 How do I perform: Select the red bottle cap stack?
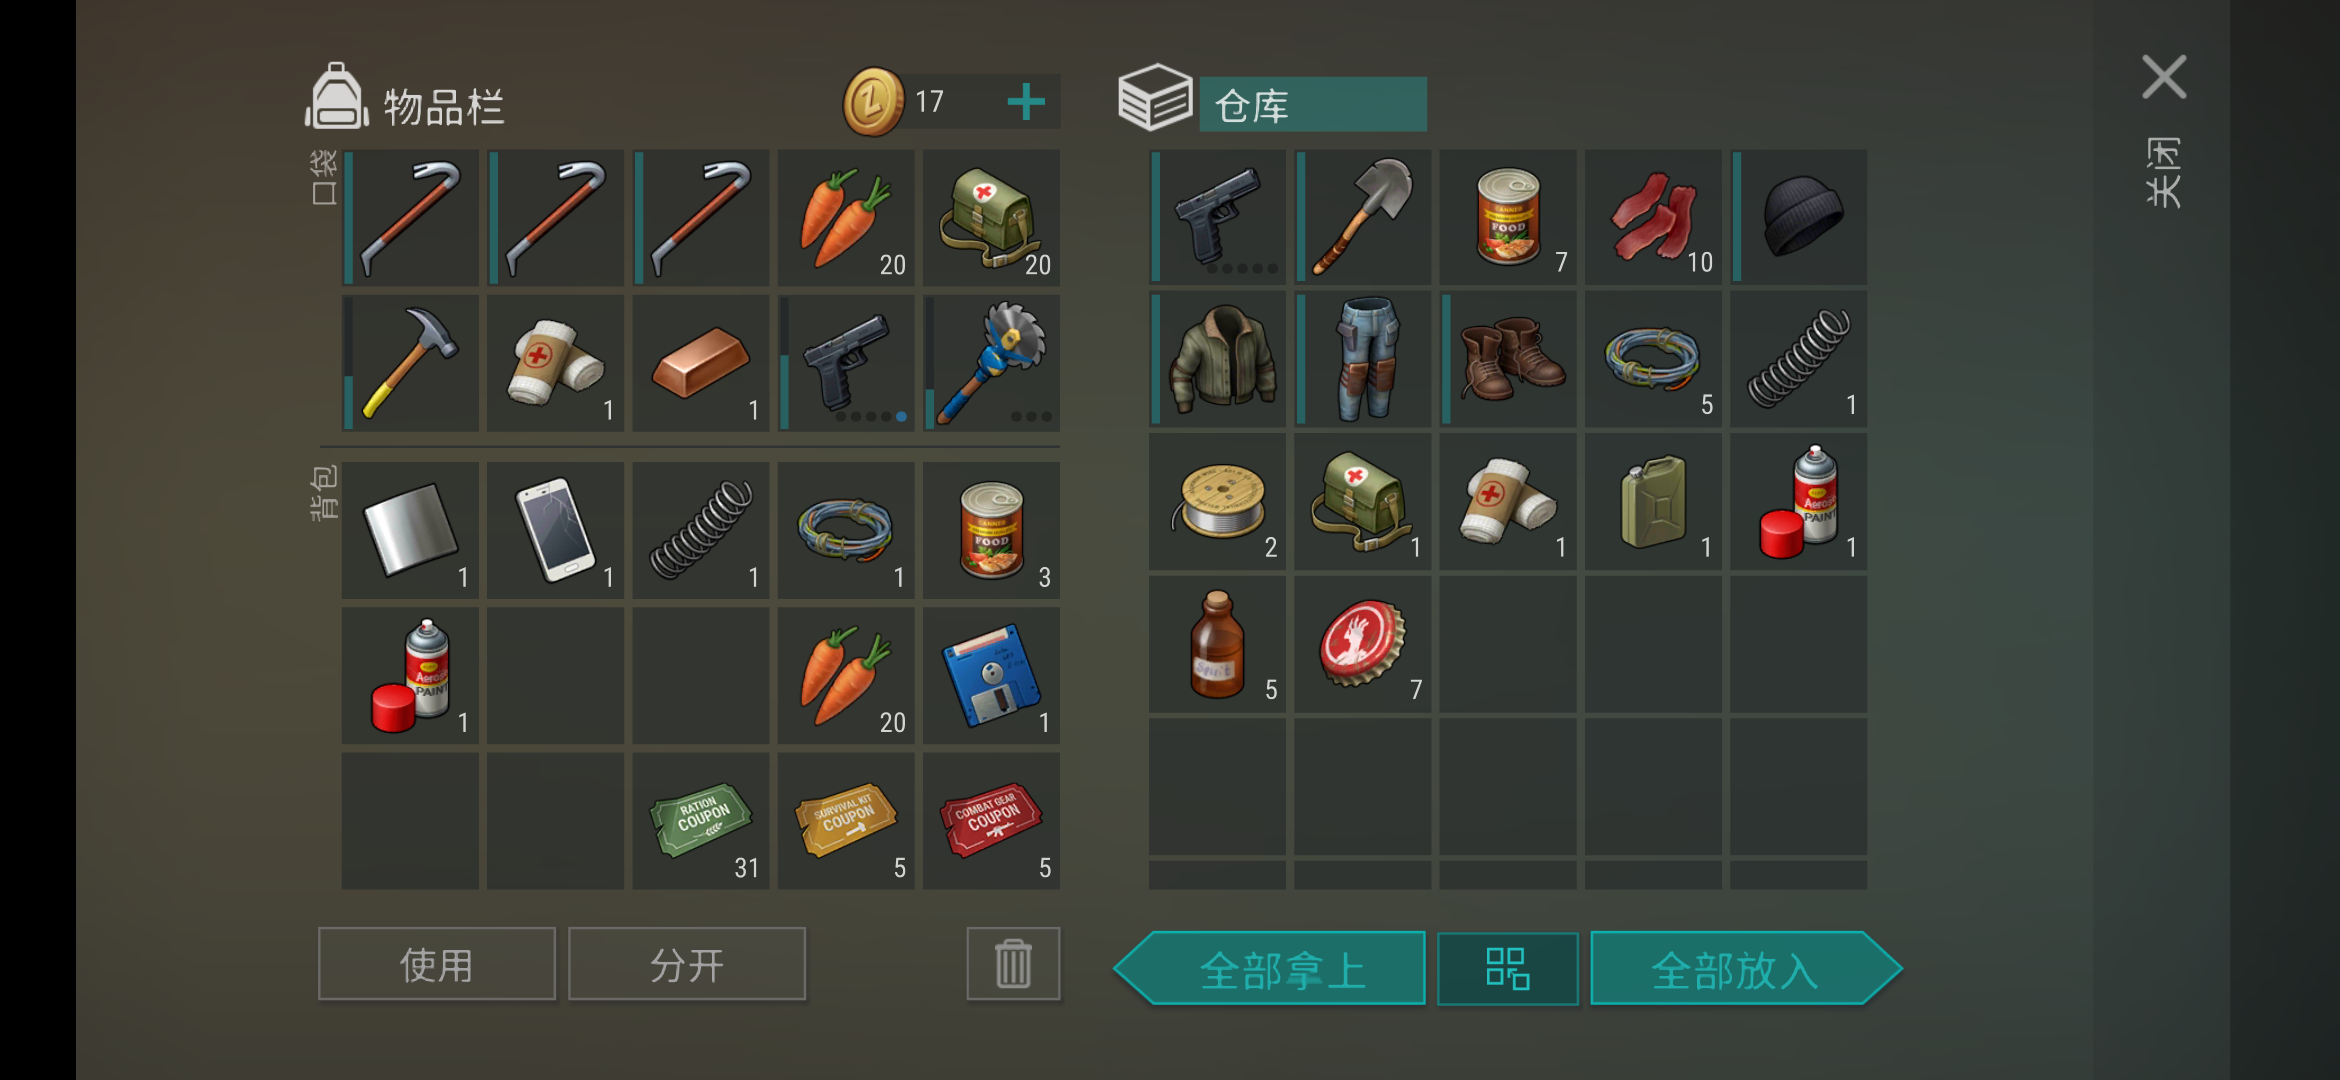point(1363,644)
